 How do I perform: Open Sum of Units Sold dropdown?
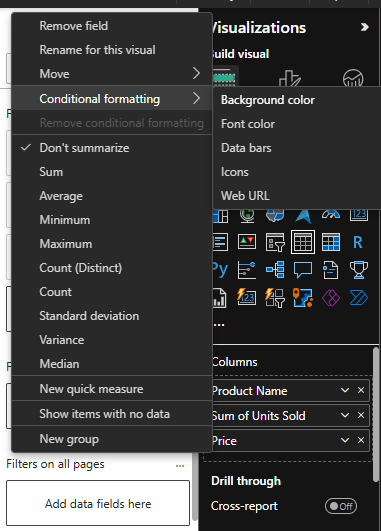(345, 415)
